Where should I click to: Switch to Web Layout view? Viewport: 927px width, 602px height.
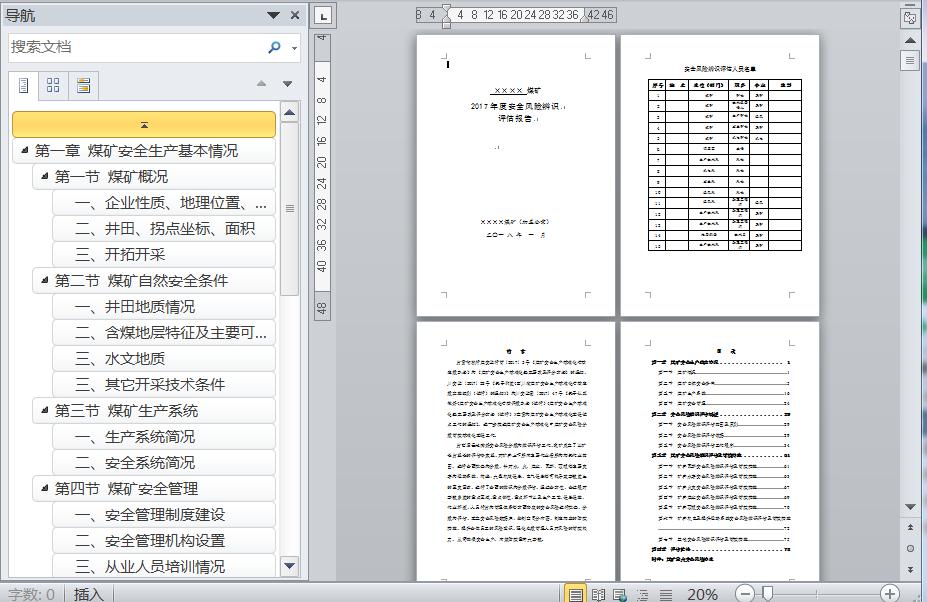(620, 594)
